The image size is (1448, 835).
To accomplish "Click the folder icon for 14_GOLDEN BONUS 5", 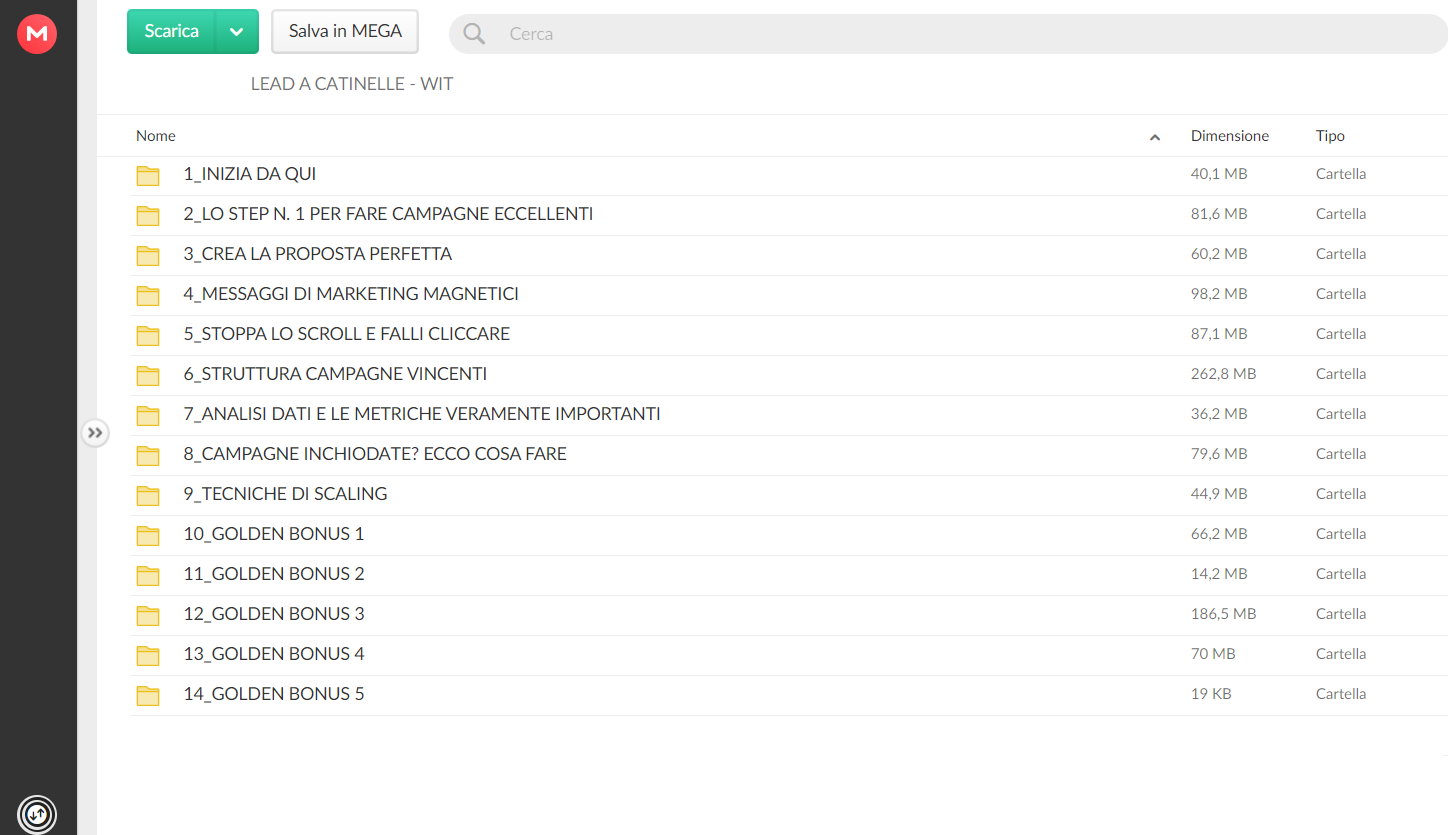I will coord(148,696).
